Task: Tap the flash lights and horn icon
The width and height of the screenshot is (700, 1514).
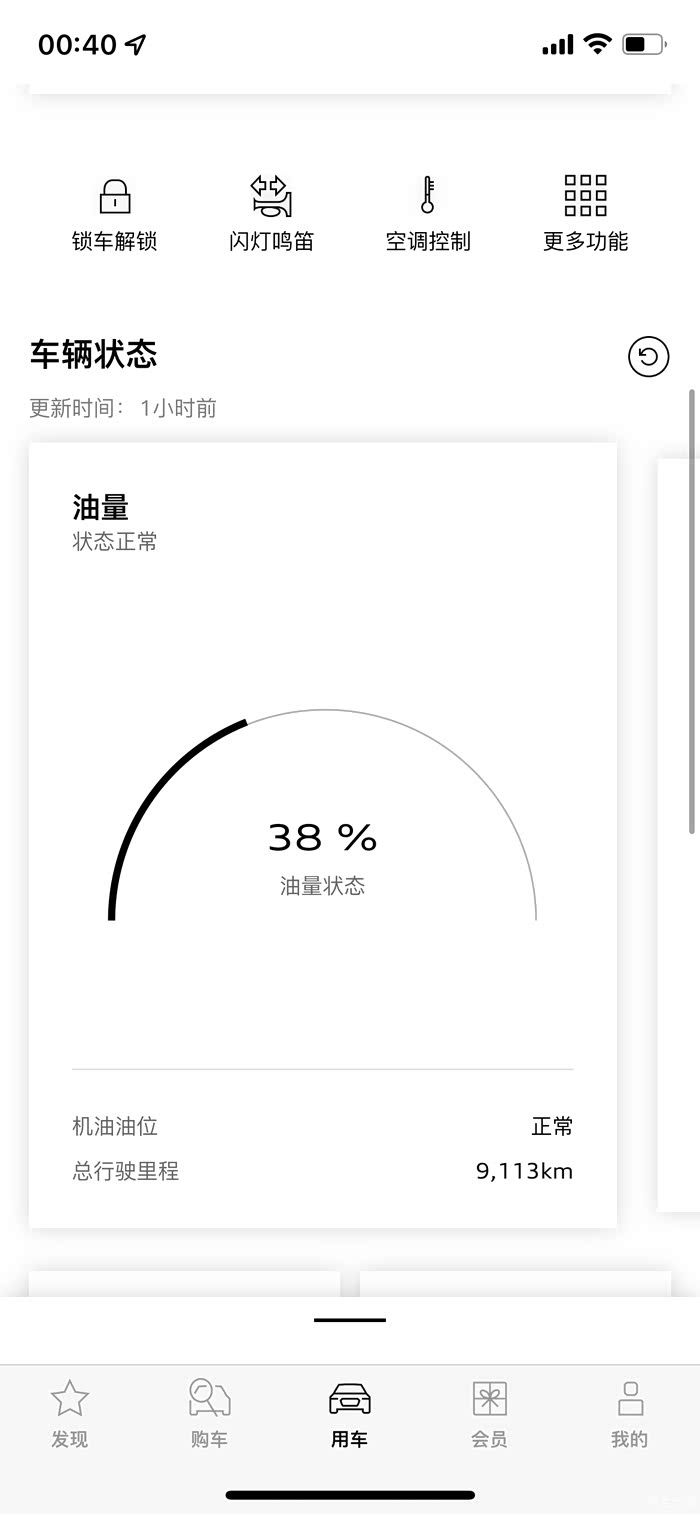Action: click(271, 196)
